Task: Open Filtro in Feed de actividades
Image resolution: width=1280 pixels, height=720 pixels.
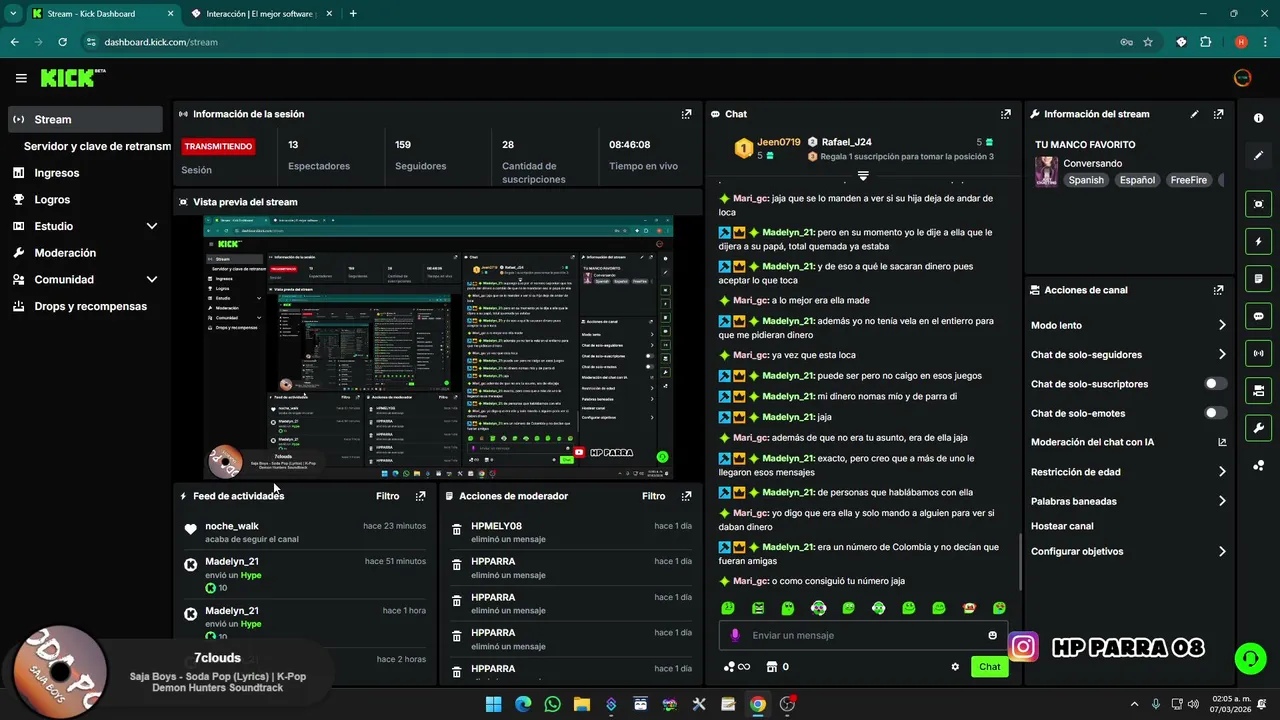Action: (387, 496)
